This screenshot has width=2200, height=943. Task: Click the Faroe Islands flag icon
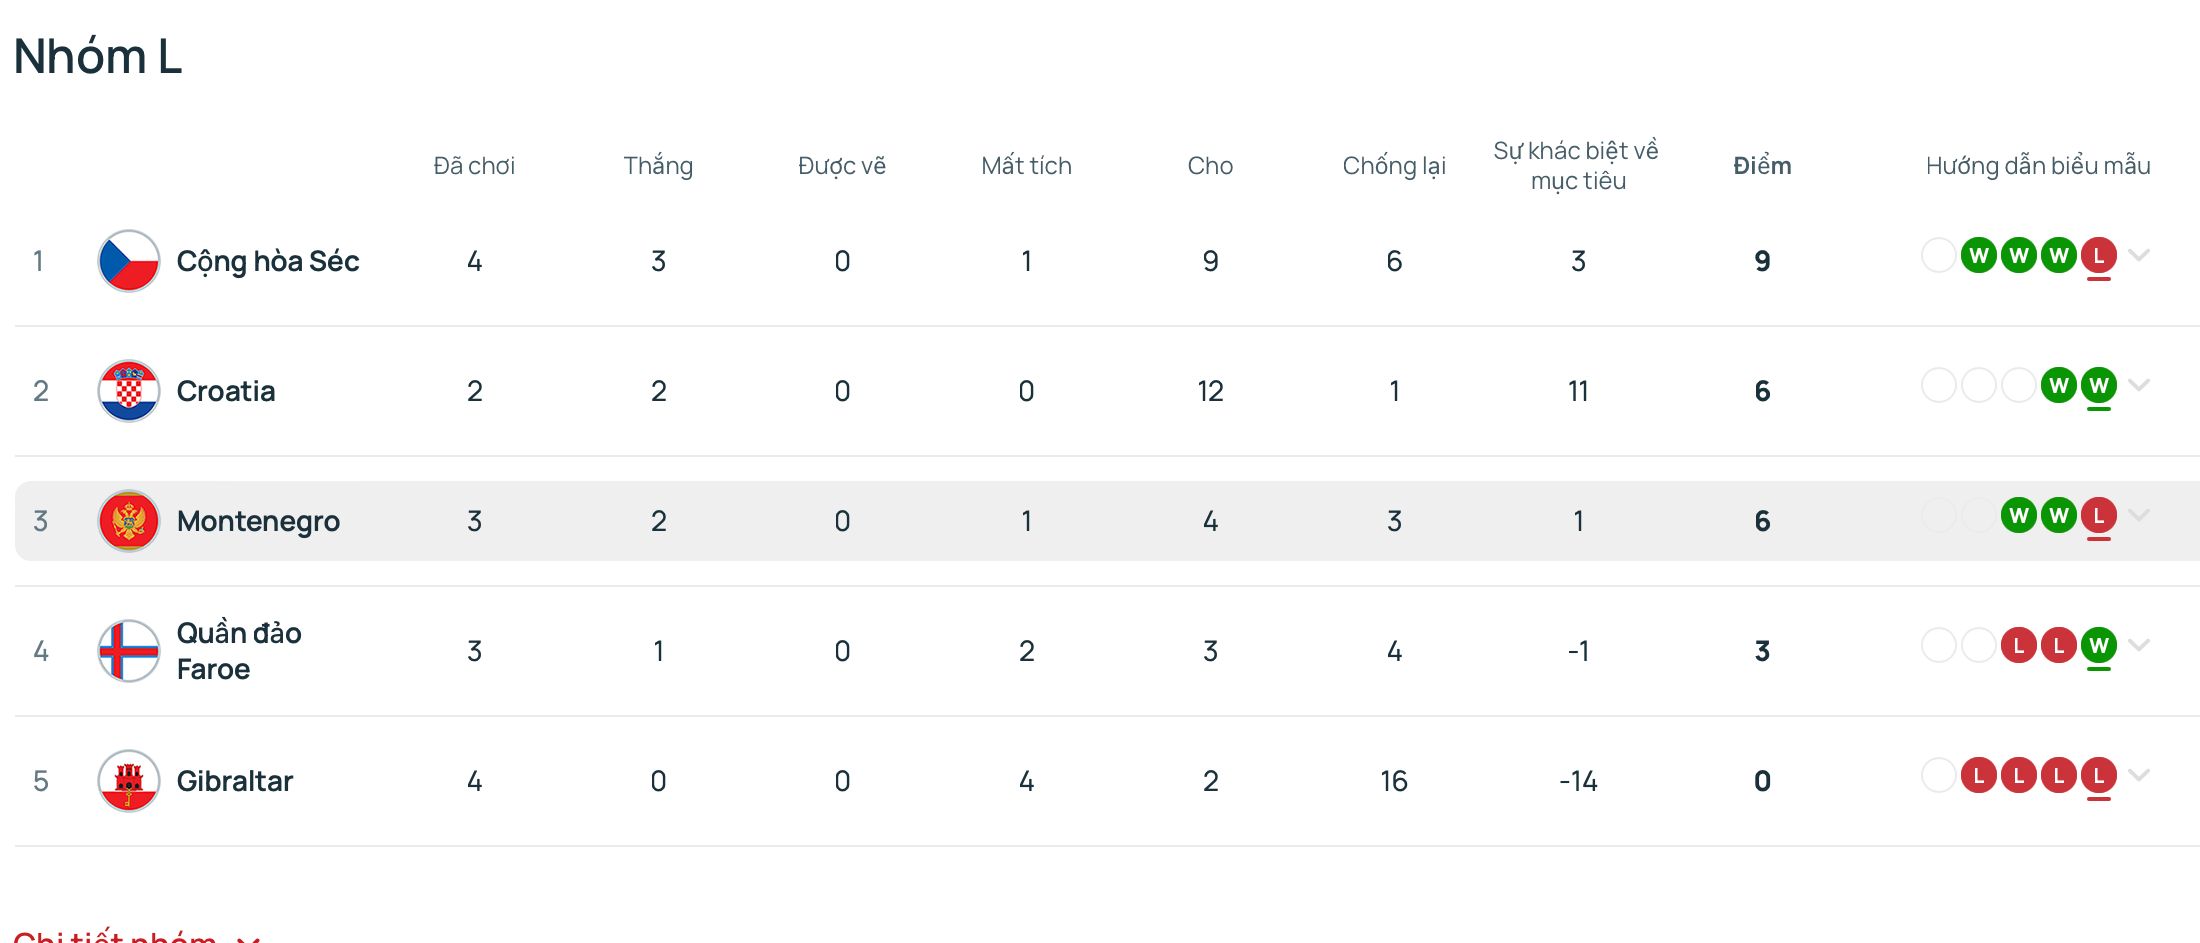click(129, 651)
